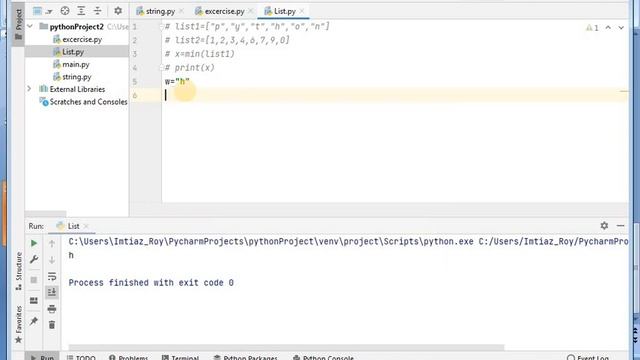Open Project view settings gear
Screen dimensions: 640x360
pyautogui.click(x=118, y=11)
